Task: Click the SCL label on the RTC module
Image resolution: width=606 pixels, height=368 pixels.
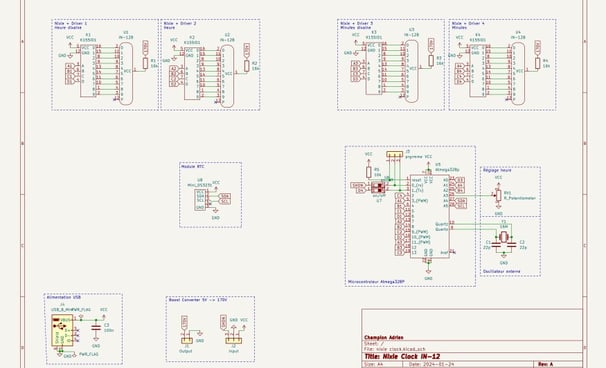Action: [225, 201]
